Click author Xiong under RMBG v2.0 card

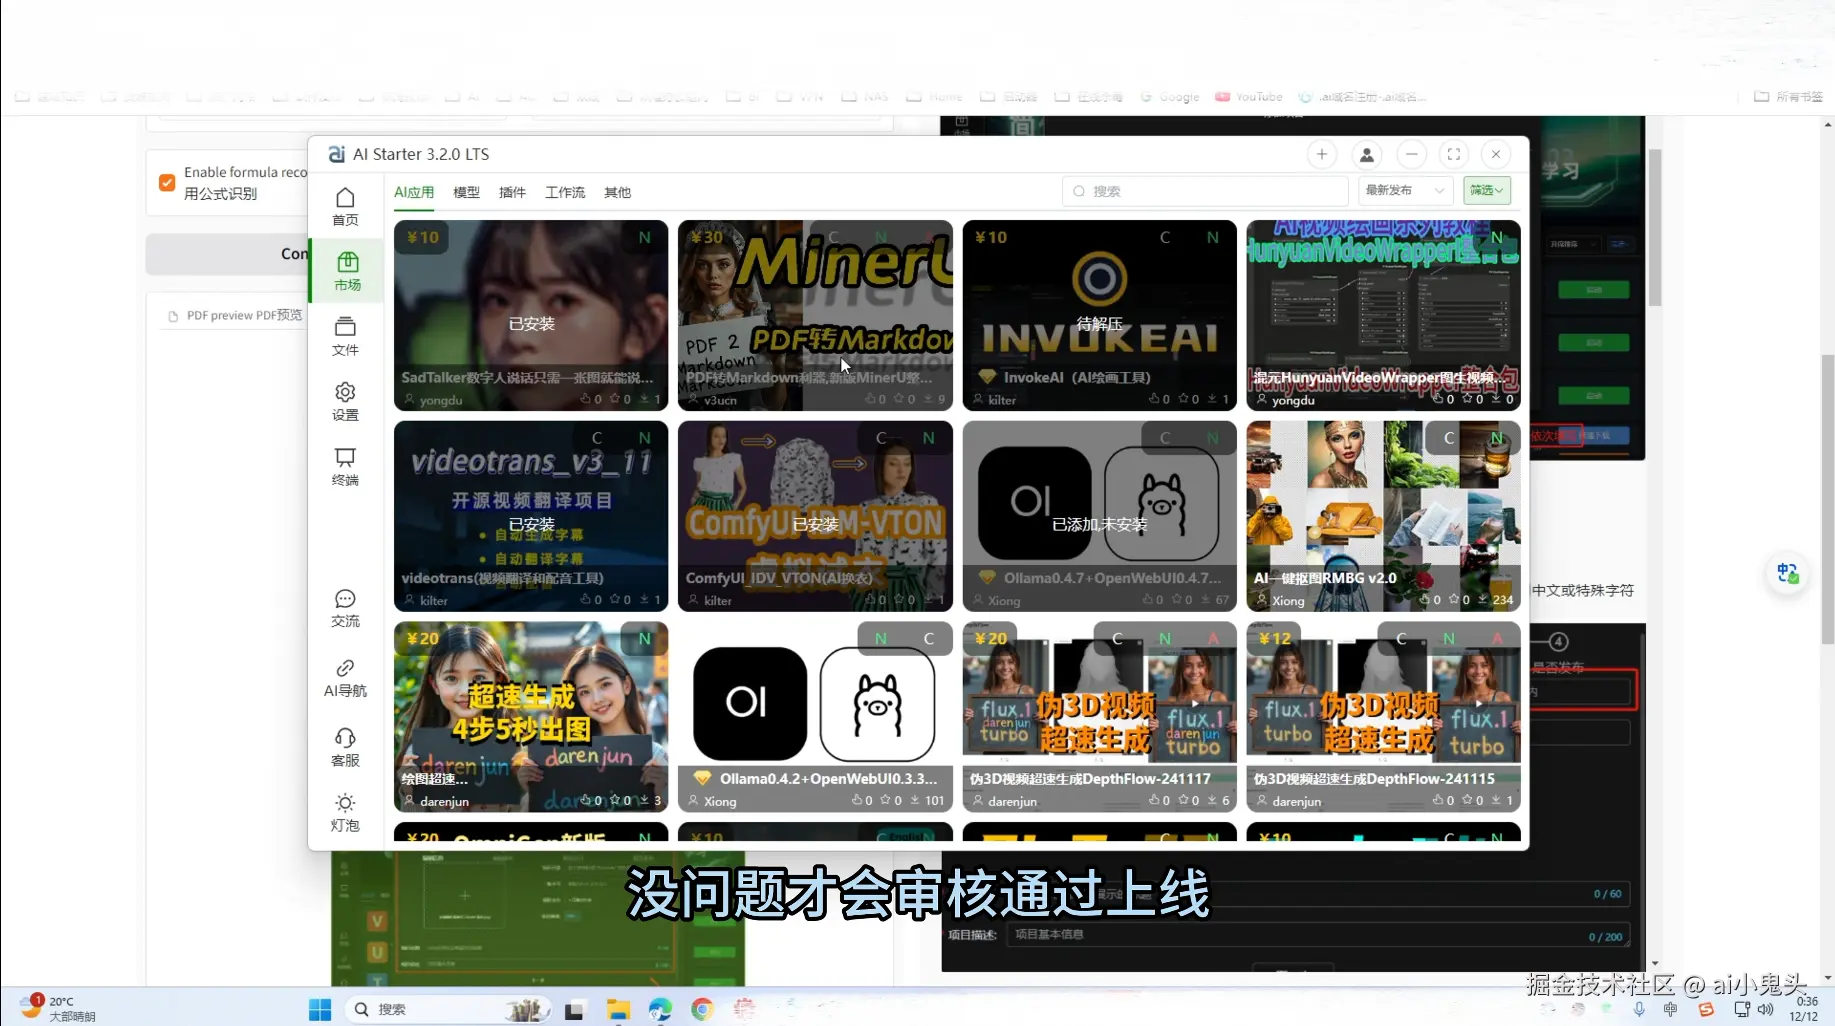pyautogui.click(x=1288, y=601)
